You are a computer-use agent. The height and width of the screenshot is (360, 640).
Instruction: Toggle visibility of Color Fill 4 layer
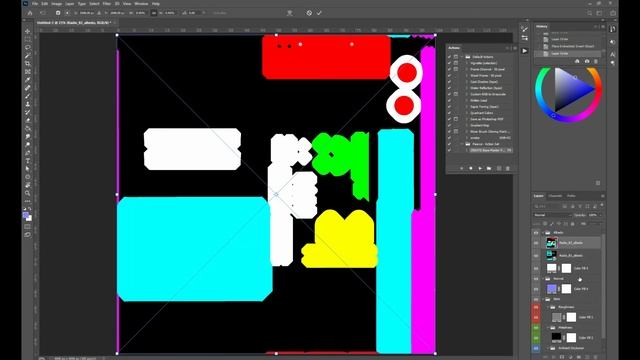click(536, 289)
